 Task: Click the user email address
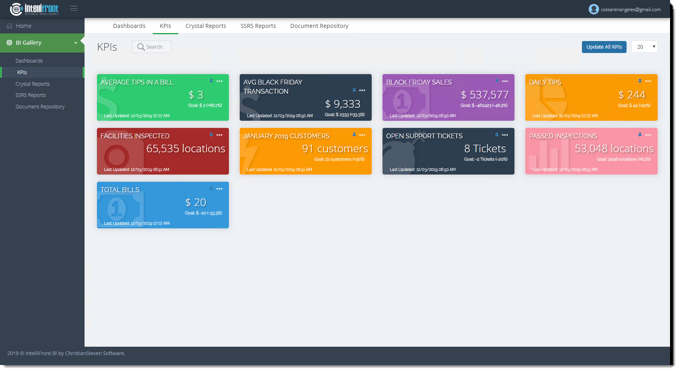pos(631,9)
